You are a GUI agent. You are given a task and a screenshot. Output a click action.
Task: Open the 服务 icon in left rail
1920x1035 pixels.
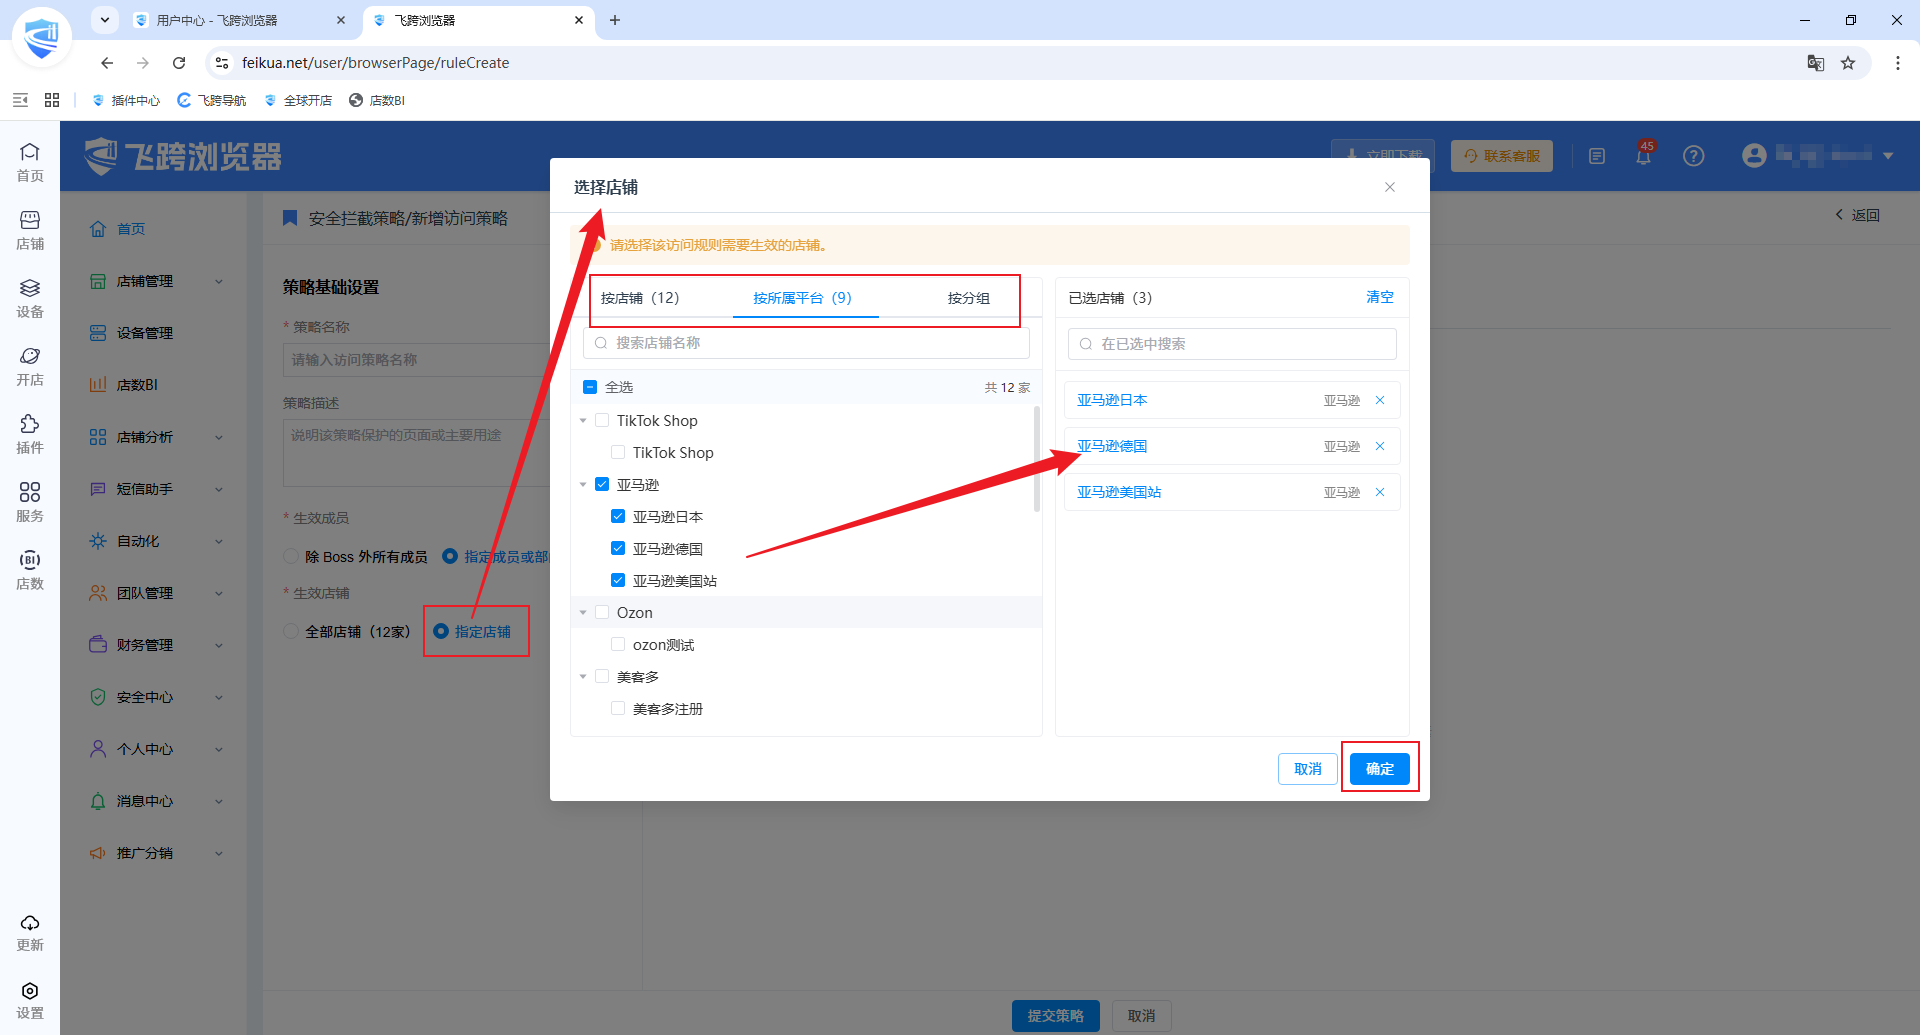point(30,502)
